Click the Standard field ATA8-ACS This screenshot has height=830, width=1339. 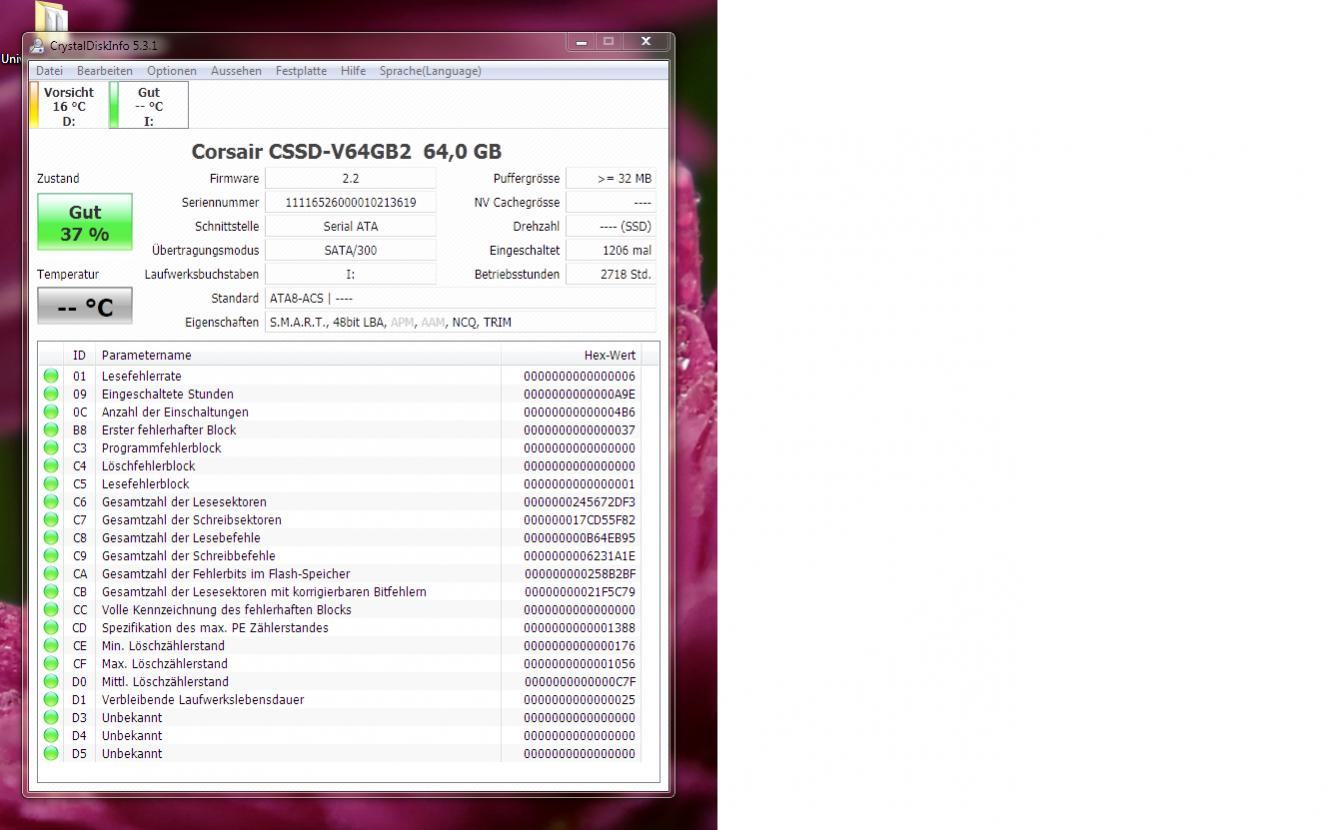(x=460, y=299)
